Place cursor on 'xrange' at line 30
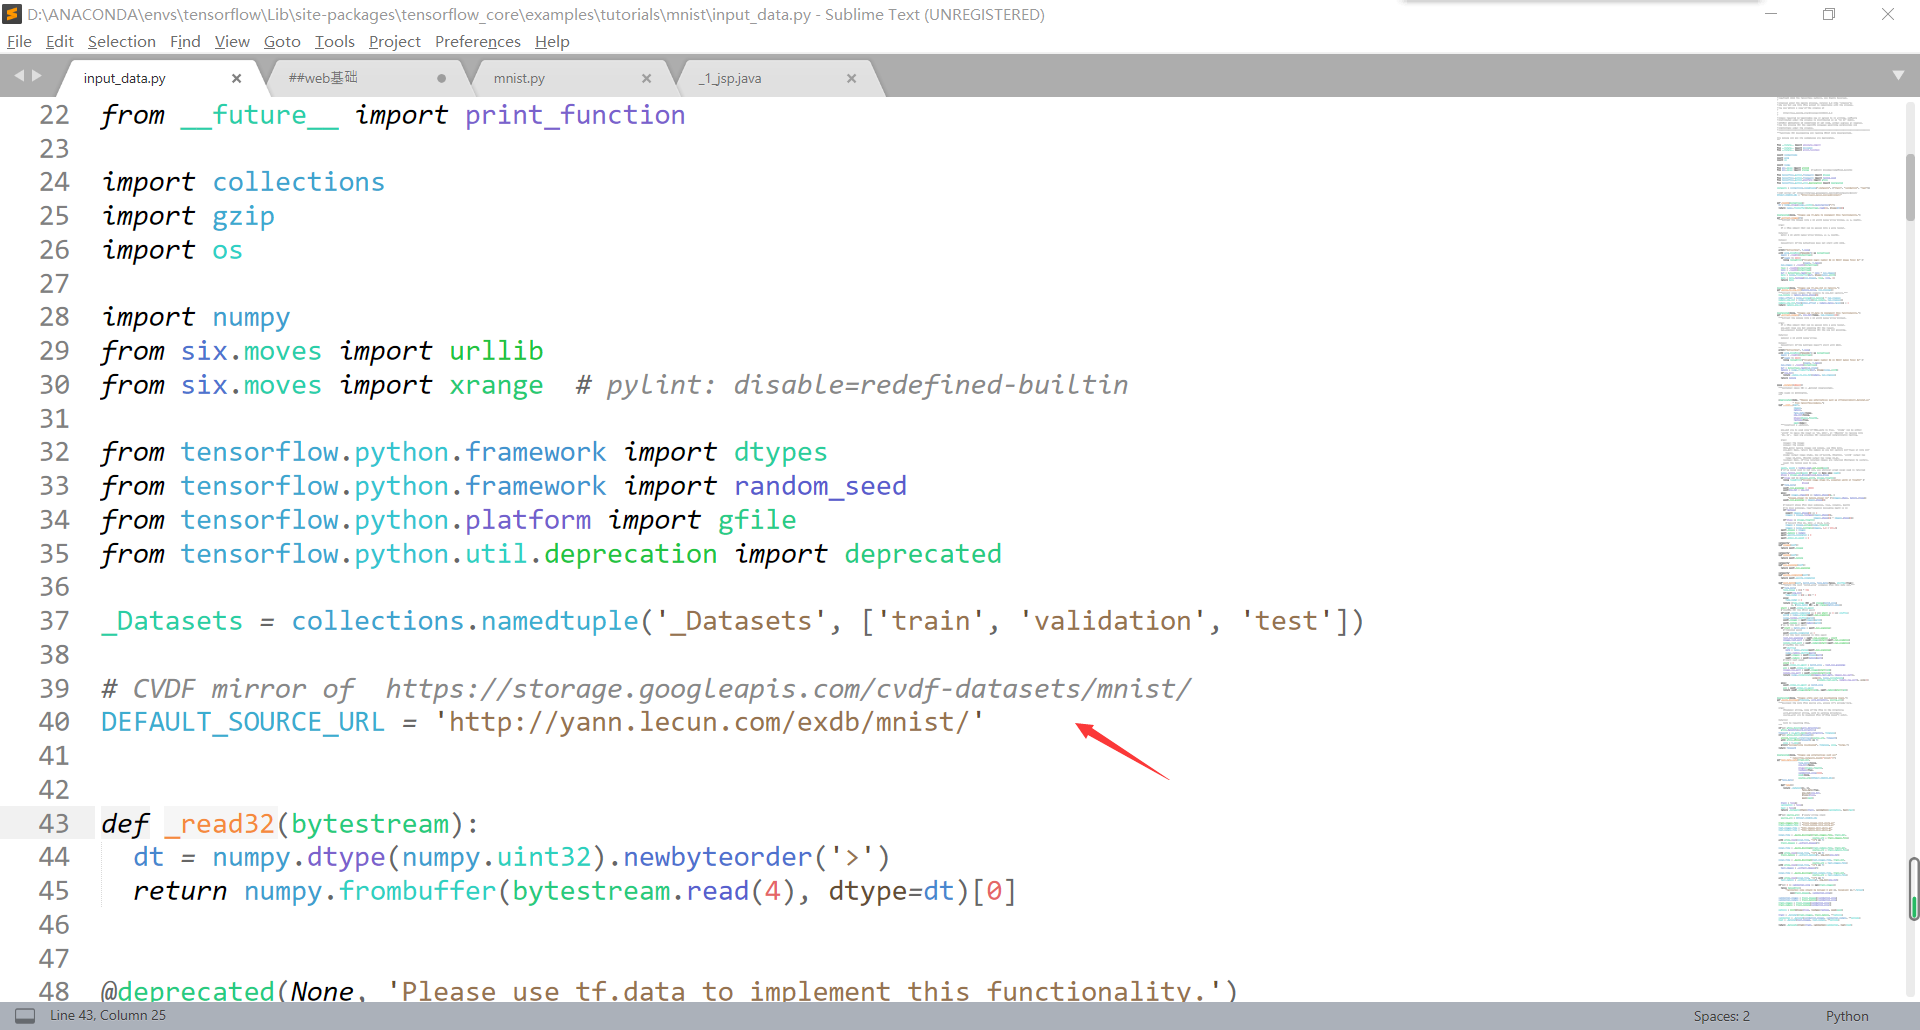Image resolution: width=1920 pixels, height=1030 pixels. [496, 386]
